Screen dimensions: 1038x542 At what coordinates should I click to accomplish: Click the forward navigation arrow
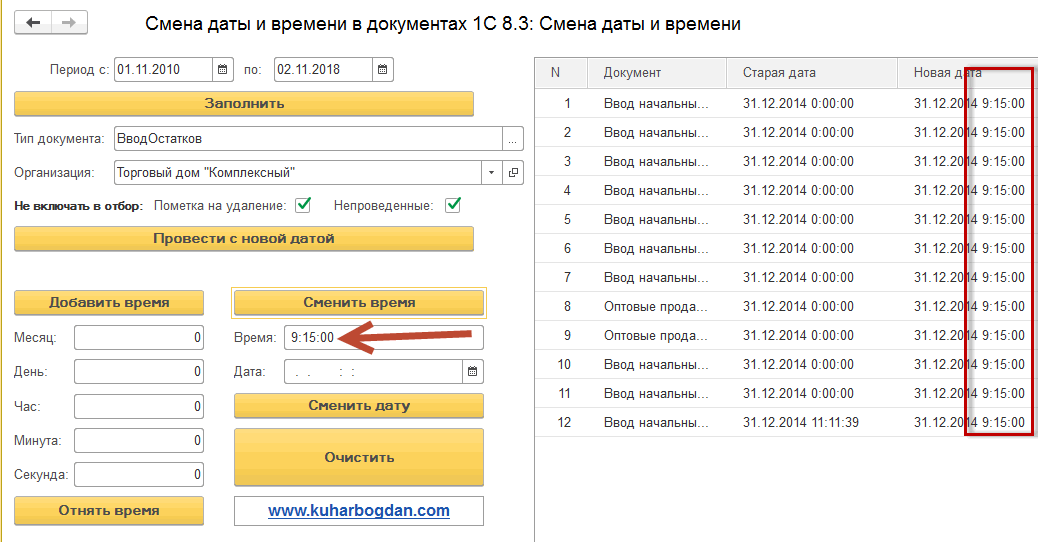pyautogui.click(x=69, y=22)
